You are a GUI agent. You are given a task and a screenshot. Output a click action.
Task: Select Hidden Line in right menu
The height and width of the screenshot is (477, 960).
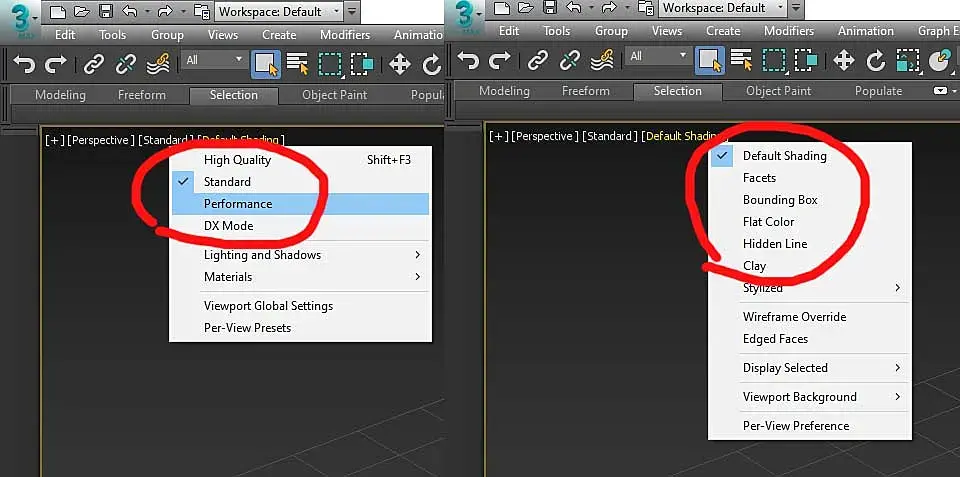pyautogui.click(x=809, y=244)
